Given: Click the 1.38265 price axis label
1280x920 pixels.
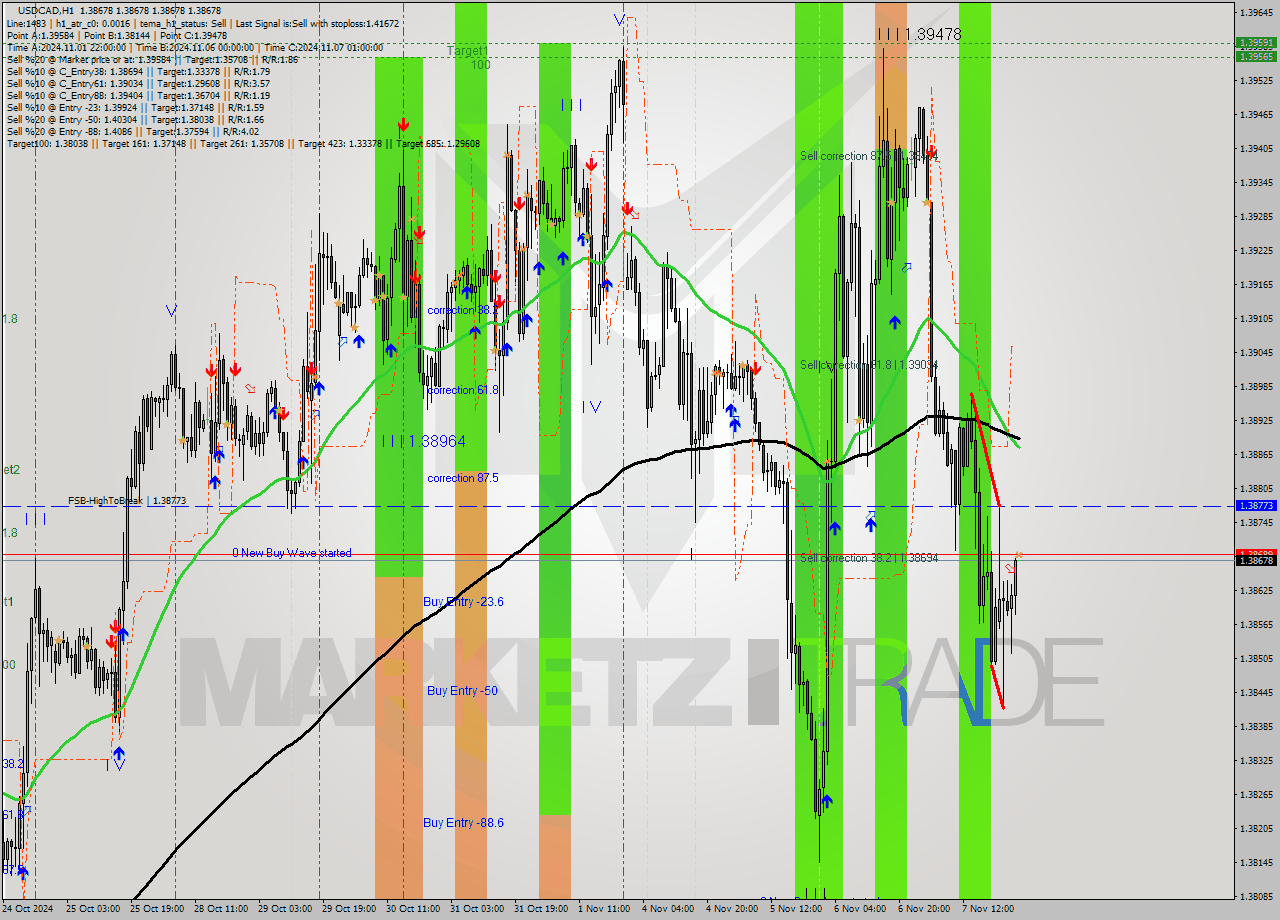Looking at the screenshot, I should tap(1256, 794).
